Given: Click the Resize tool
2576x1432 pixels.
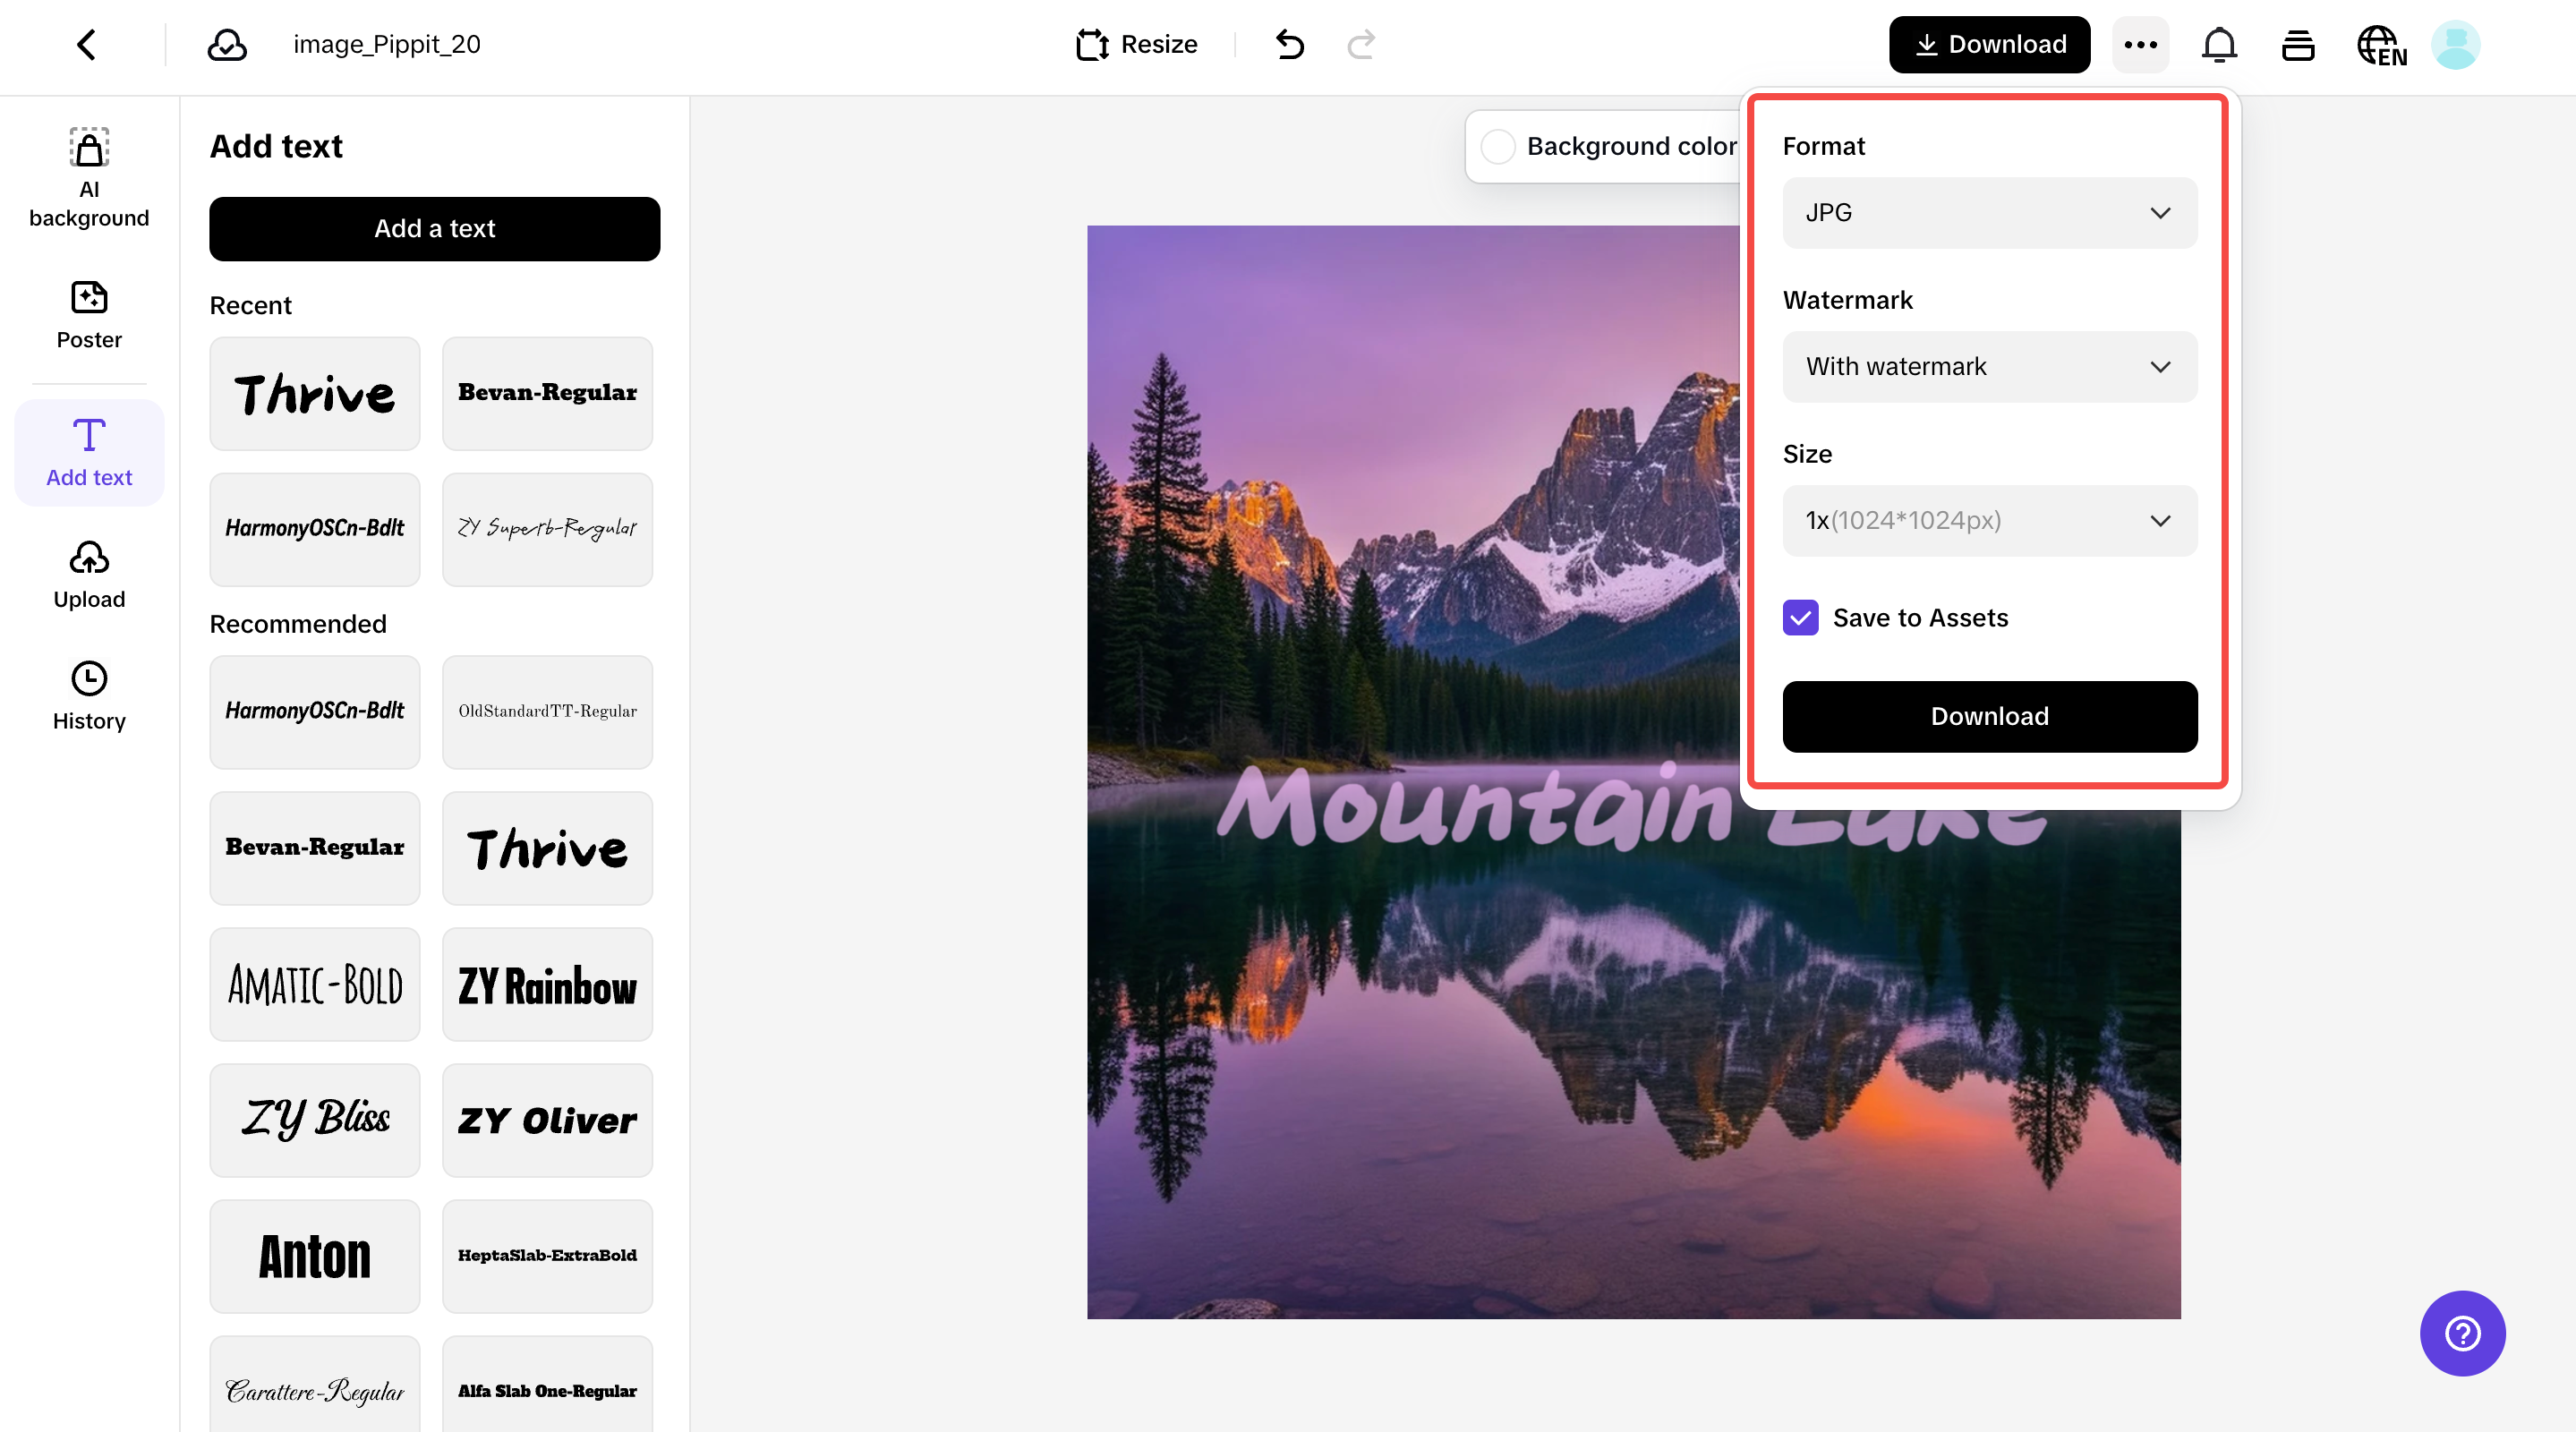Looking at the screenshot, I should coord(1136,44).
